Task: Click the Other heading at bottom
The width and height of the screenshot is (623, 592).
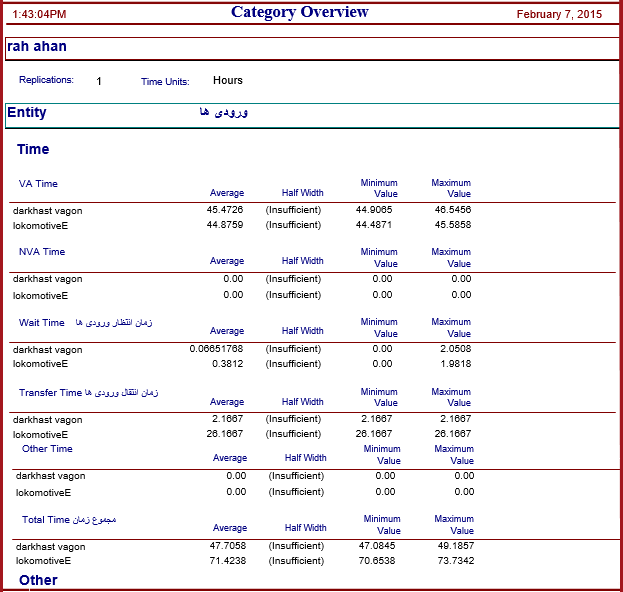Action: (x=38, y=580)
